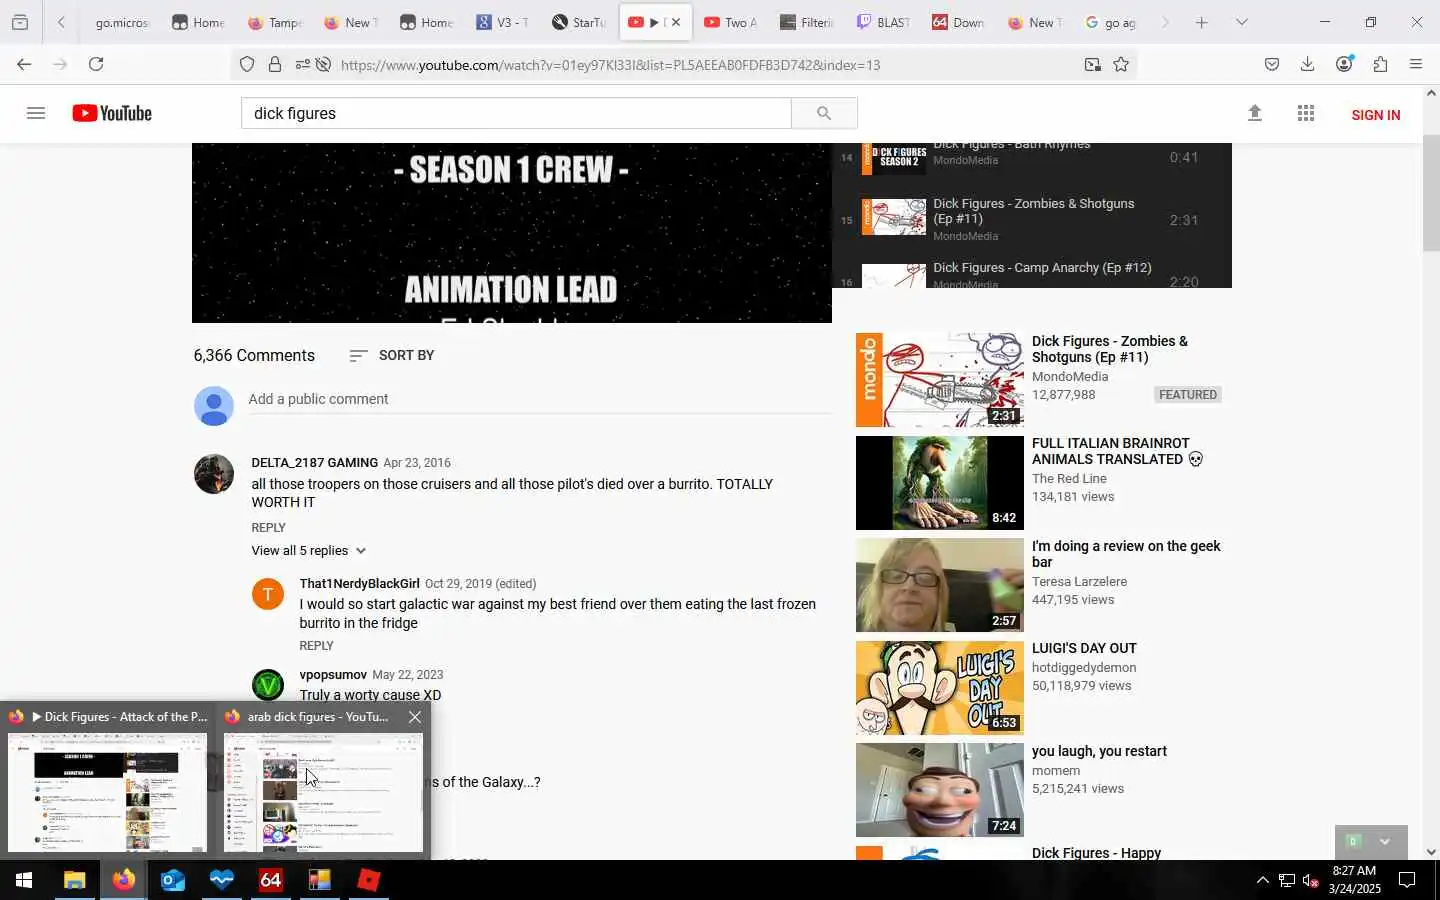
Task: Expand the list all tabs dropdown
Action: [1241, 22]
